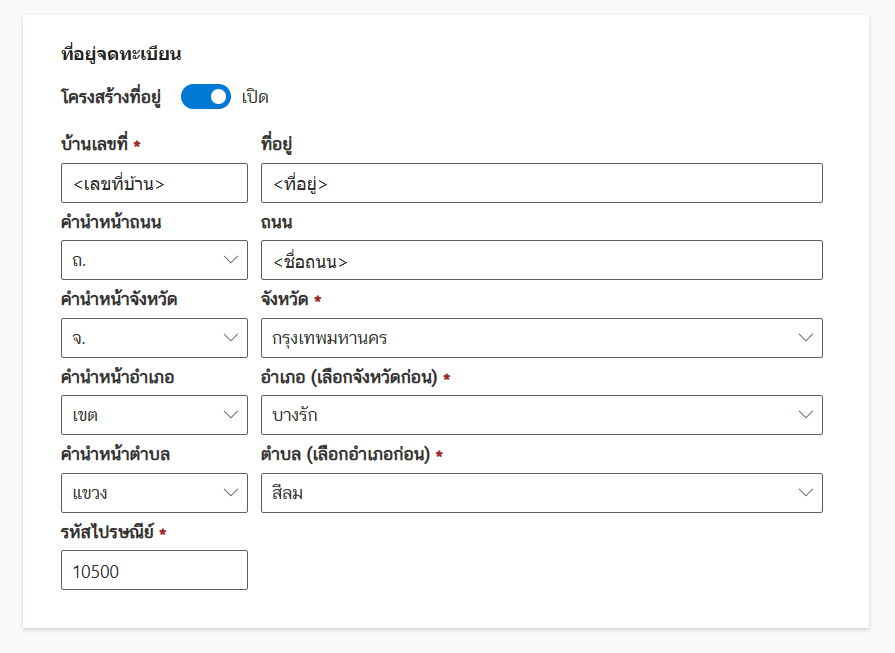Click the โครงสร้างที่อยู่ label text
This screenshot has width=895, height=653.
pyautogui.click(x=110, y=97)
